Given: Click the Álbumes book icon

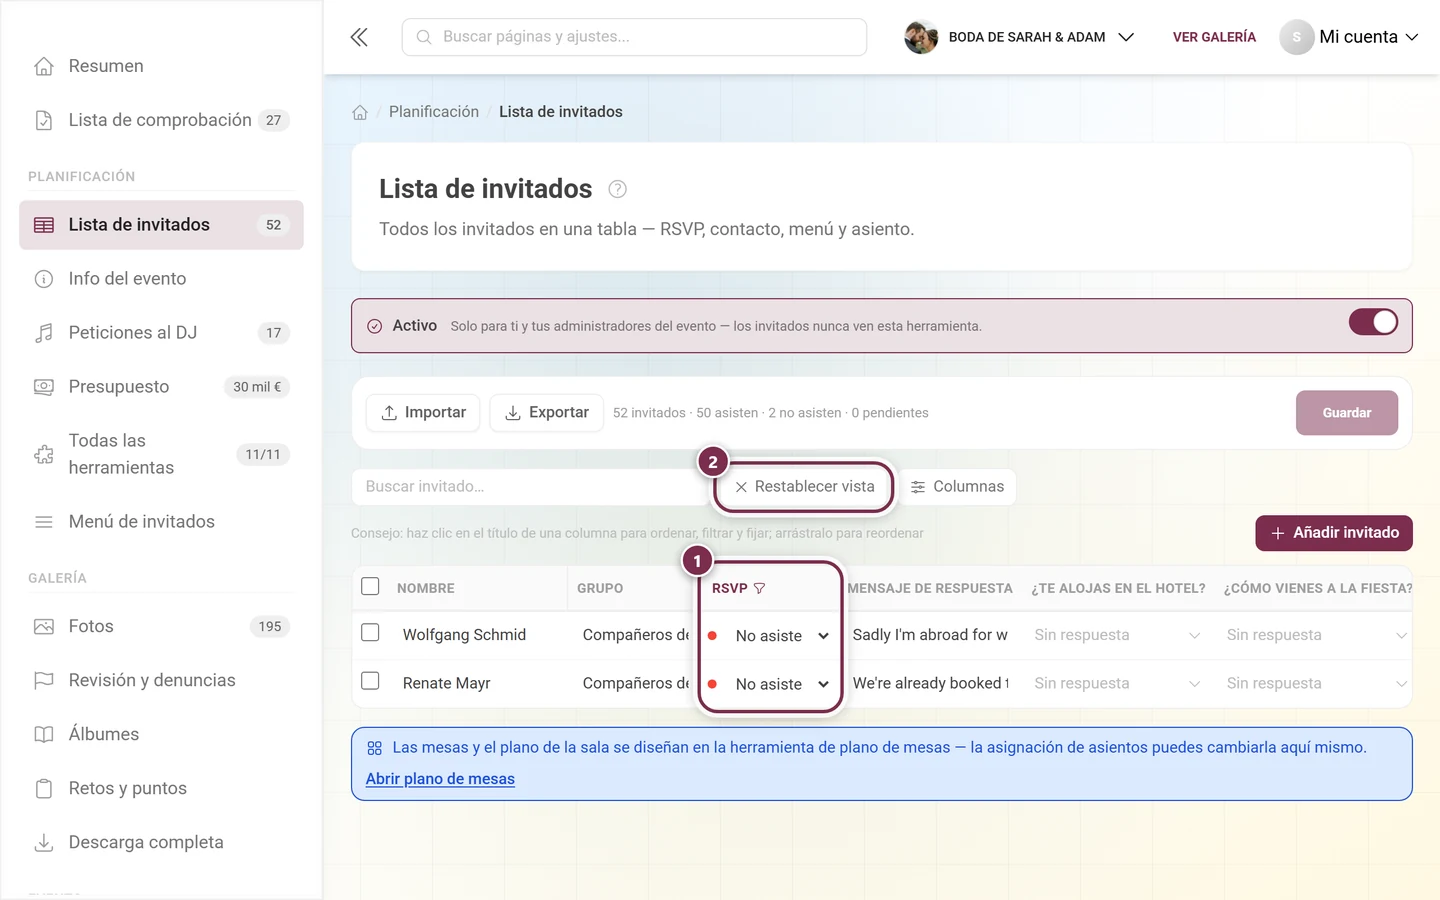Looking at the screenshot, I should click(x=44, y=735).
